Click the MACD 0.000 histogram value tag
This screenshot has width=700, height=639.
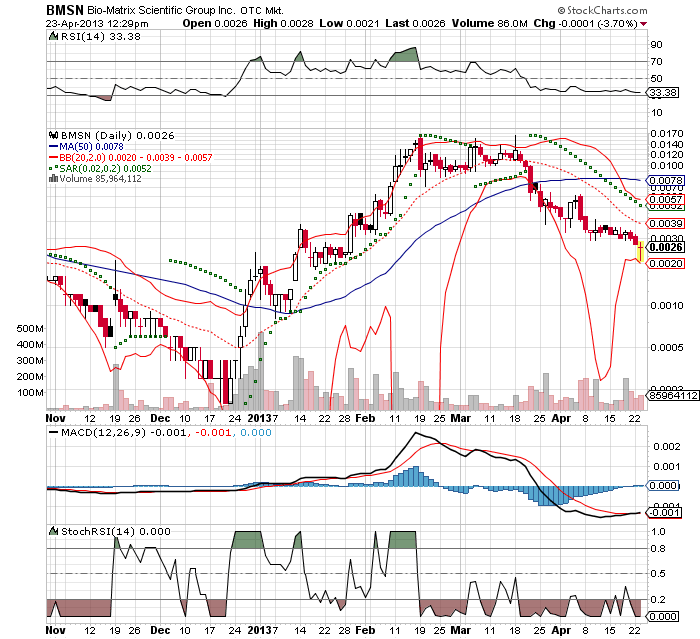663,485
